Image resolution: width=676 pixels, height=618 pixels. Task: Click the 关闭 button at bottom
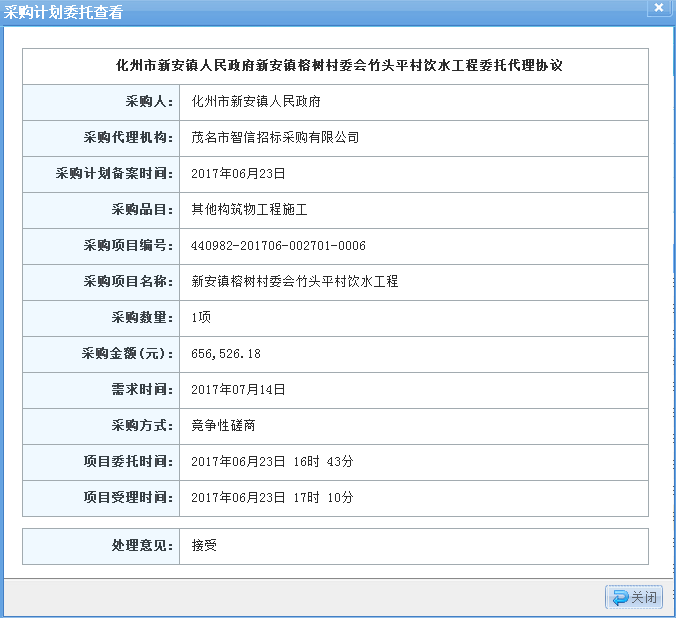634,597
